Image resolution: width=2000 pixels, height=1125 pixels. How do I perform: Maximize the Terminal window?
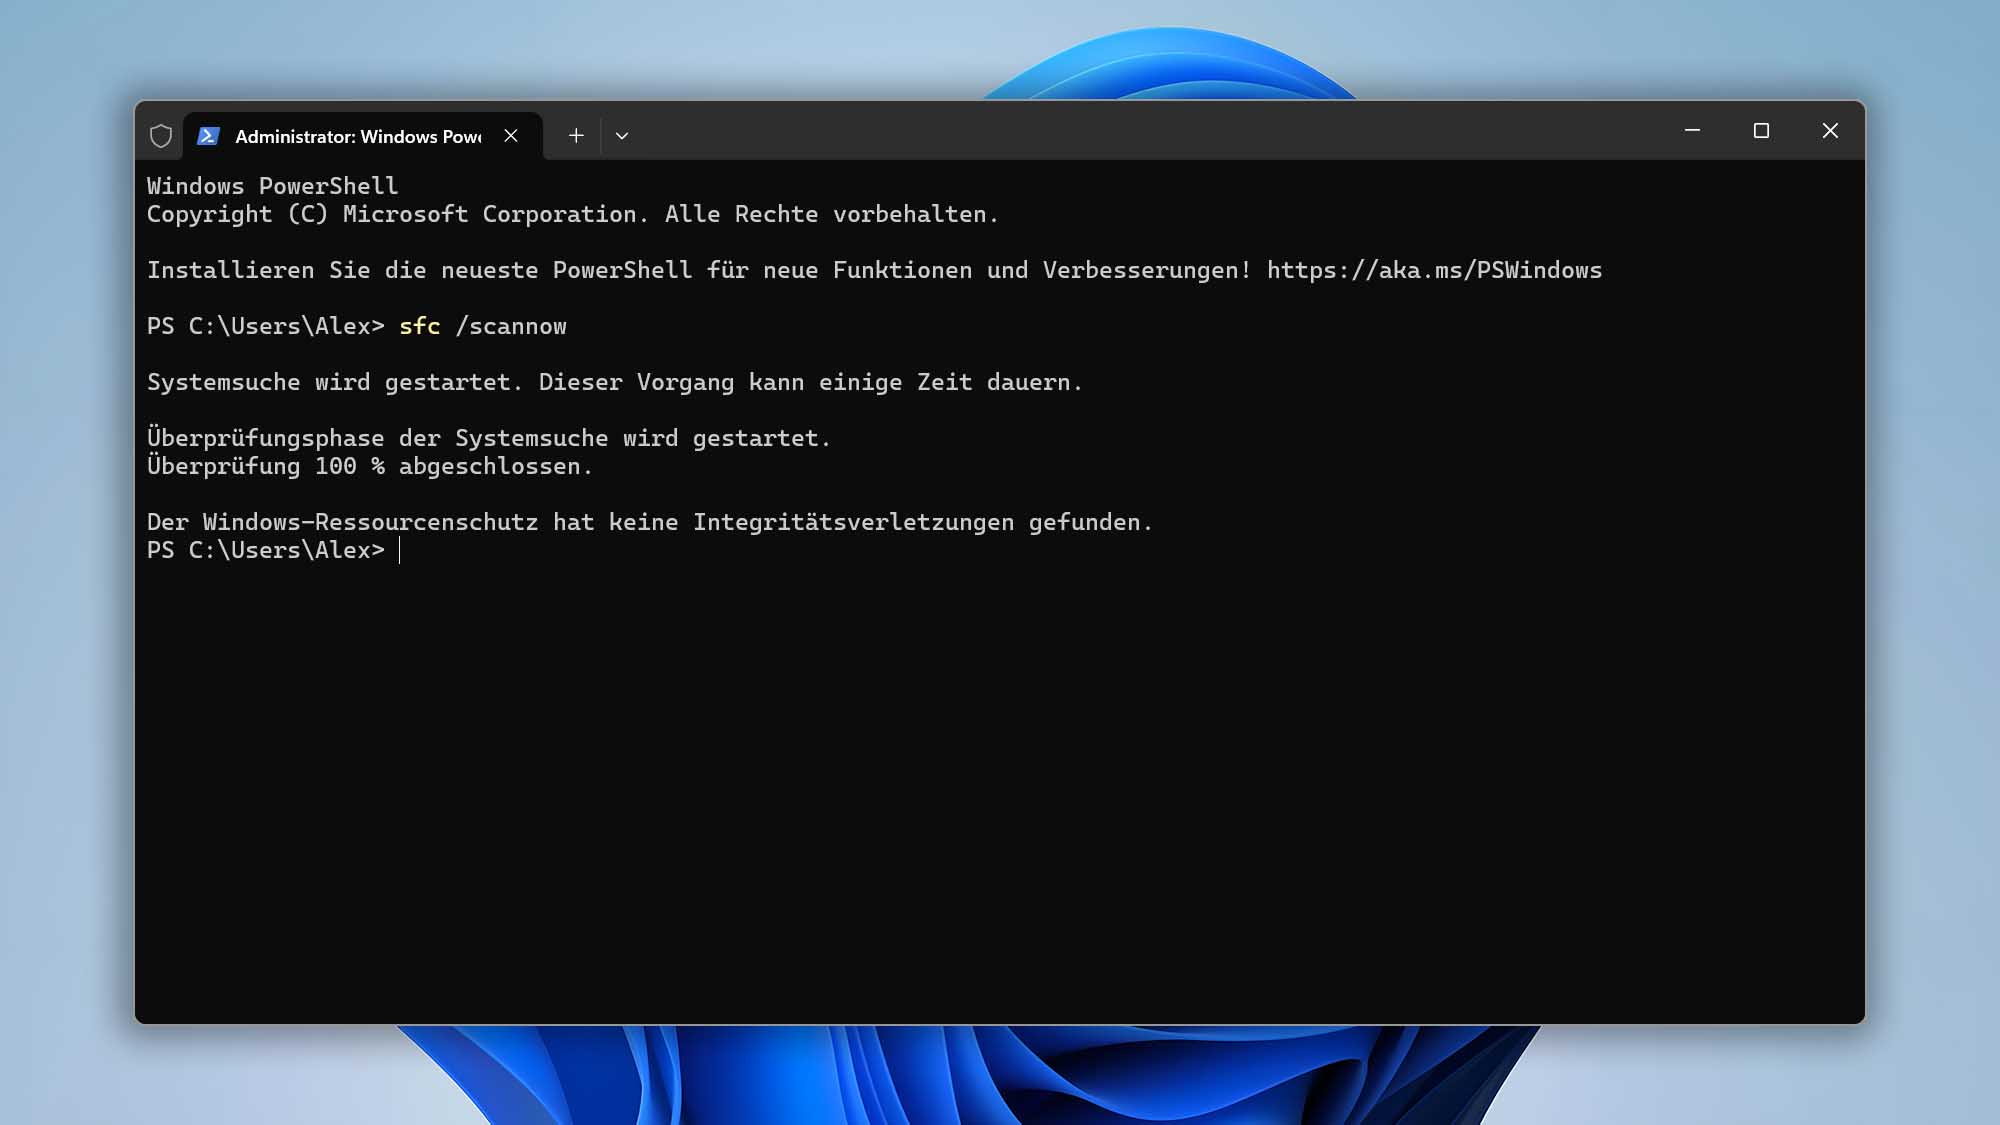[1761, 131]
